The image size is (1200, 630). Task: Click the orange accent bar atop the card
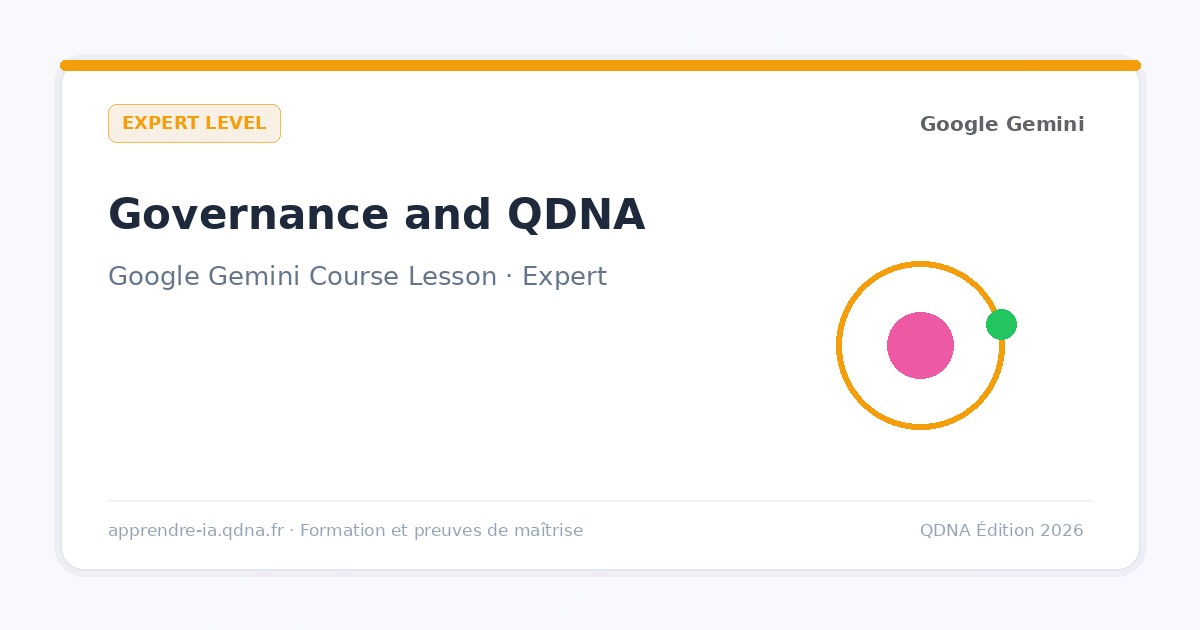coord(600,65)
